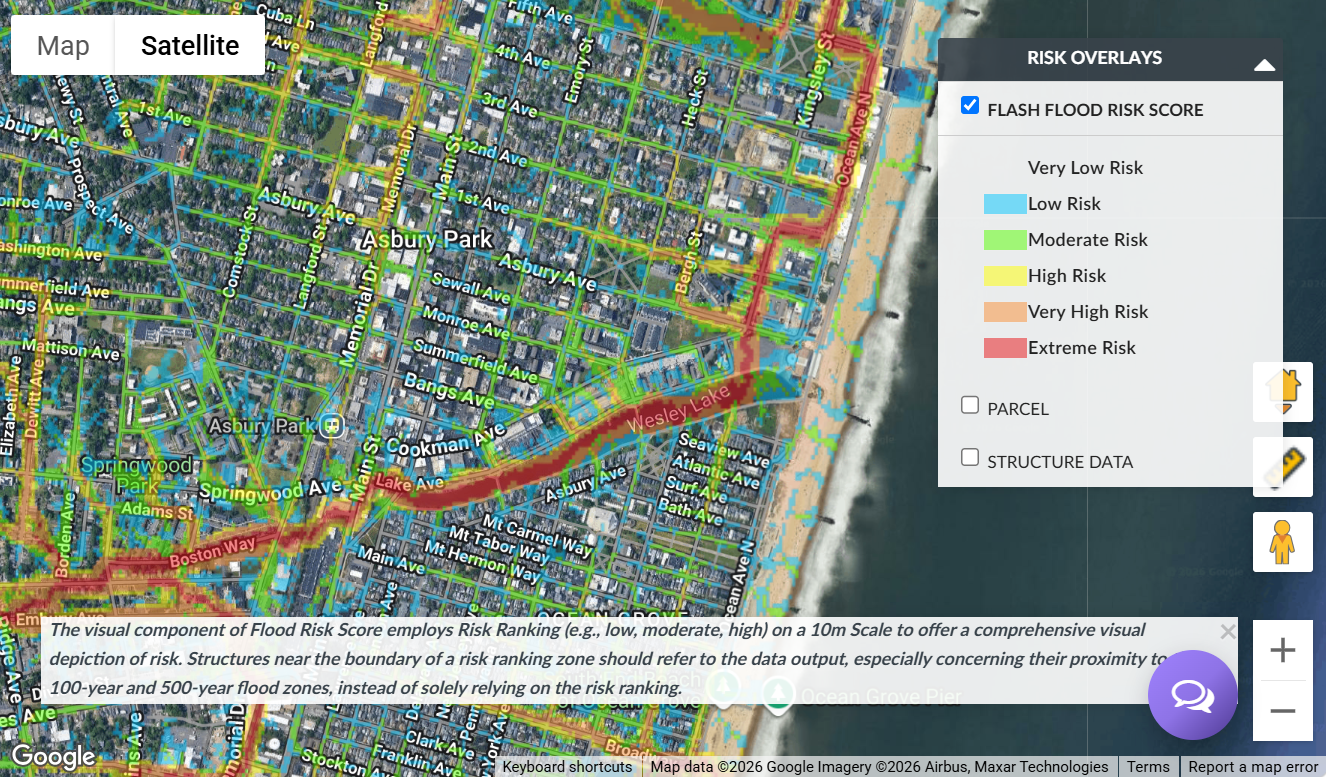Zoom out with the minus button
The width and height of the screenshot is (1326, 777).
click(x=1283, y=711)
